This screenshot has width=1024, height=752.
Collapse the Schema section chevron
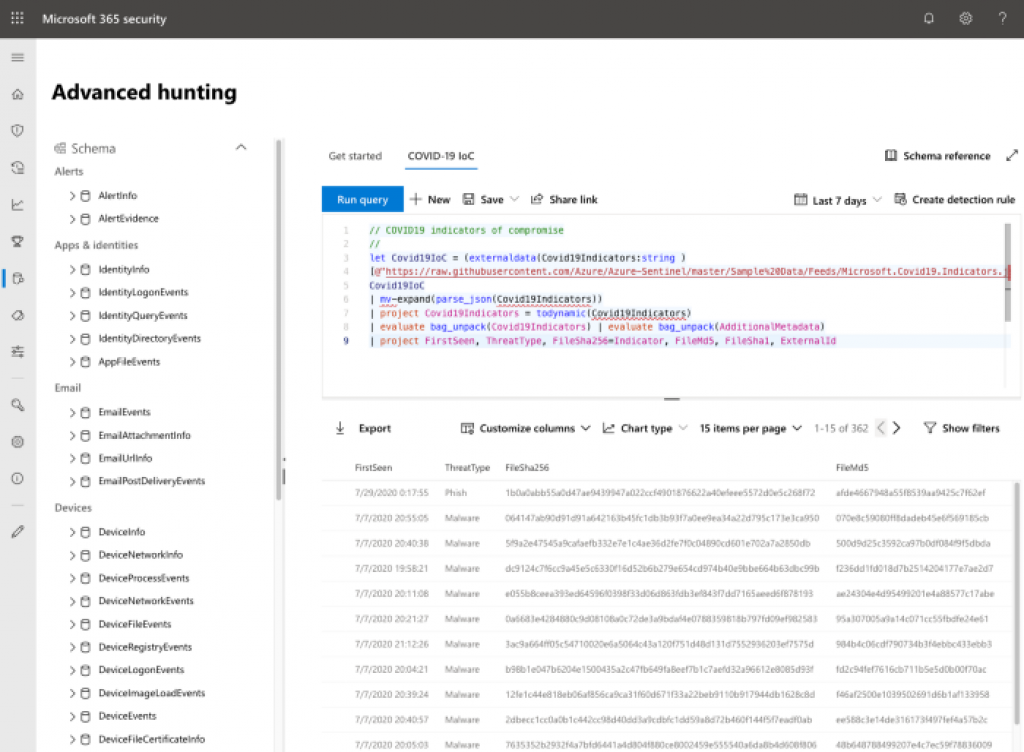tap(241, 148)
